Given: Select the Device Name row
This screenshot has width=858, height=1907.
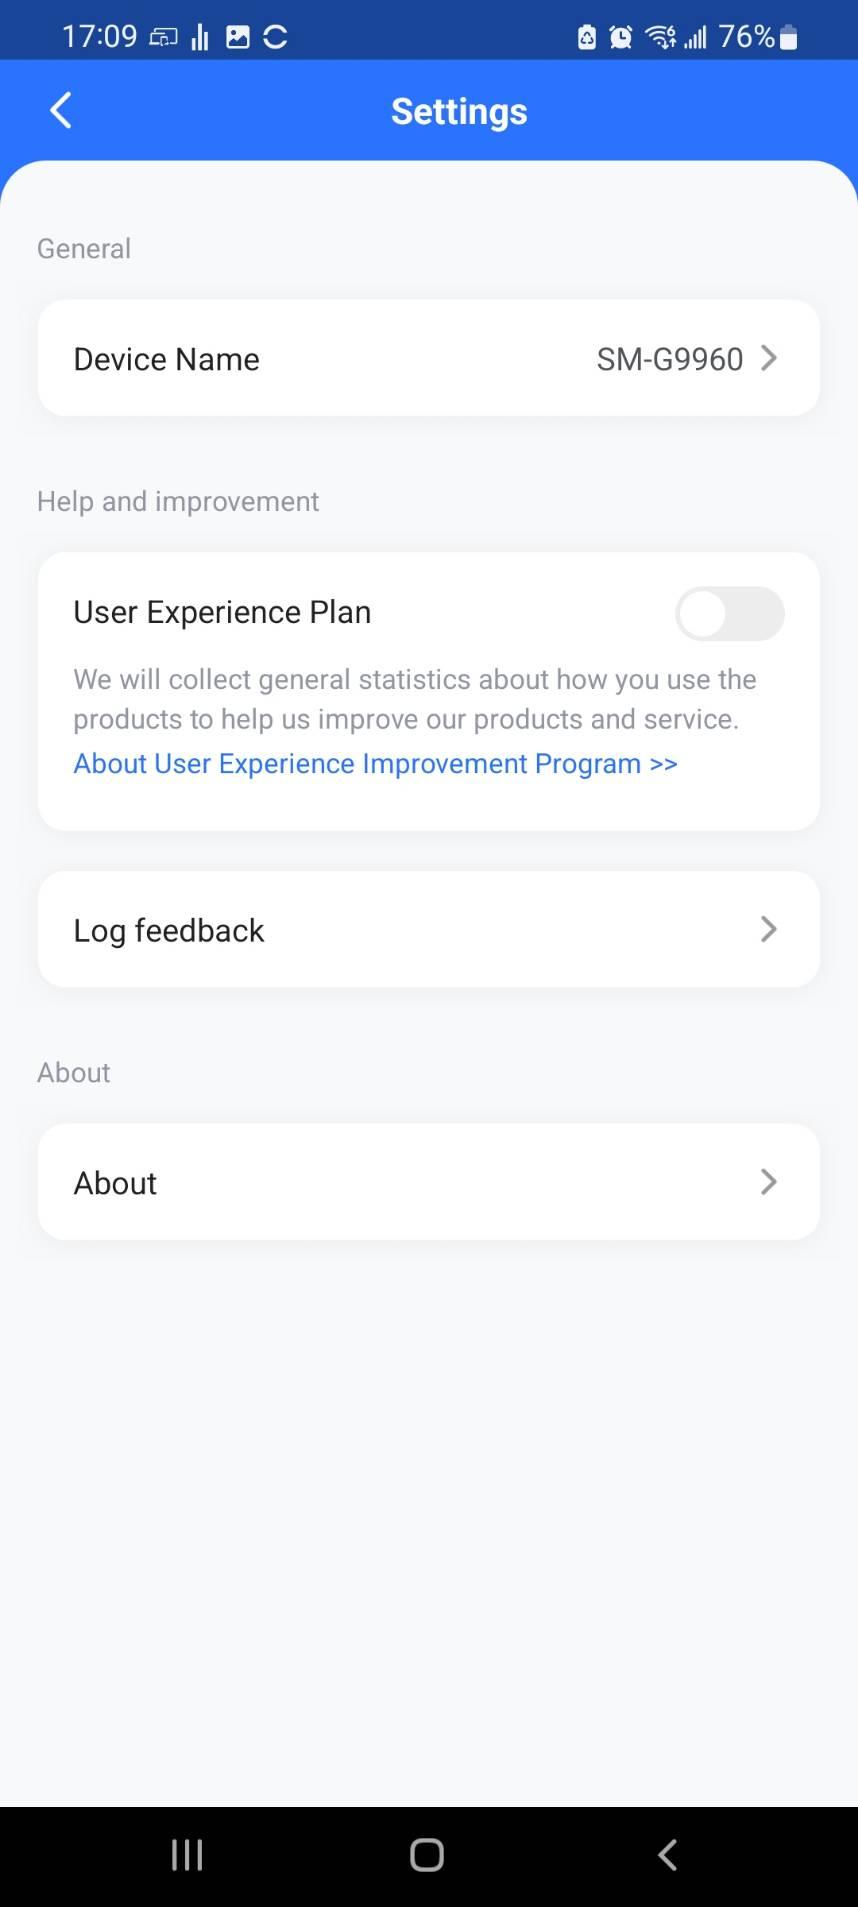Looking at the screenshot, I should coord(429,358).
